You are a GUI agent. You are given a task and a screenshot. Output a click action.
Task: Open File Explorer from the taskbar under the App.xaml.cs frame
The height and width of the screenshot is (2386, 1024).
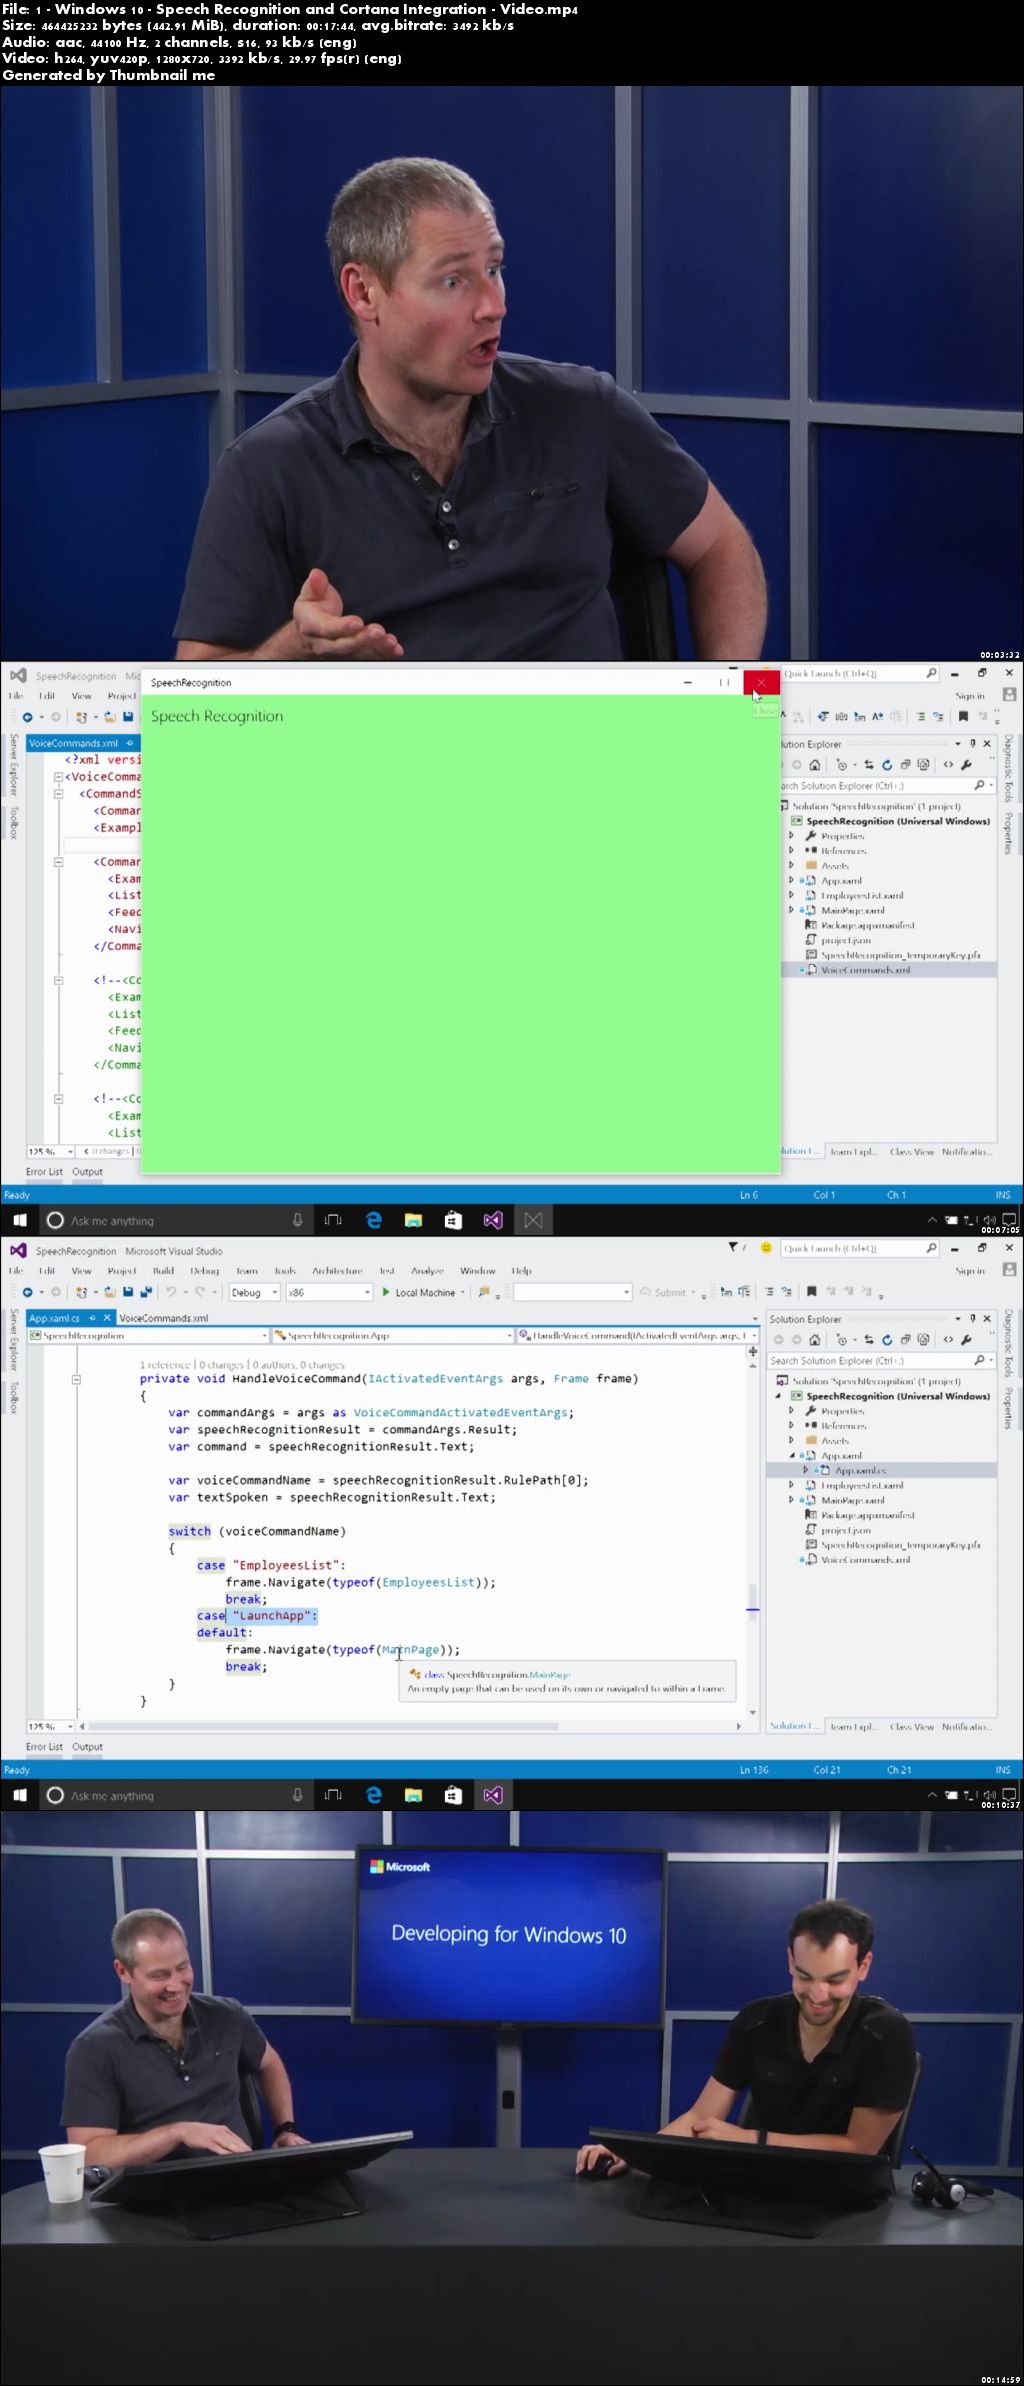click(x=413, y=1795)
